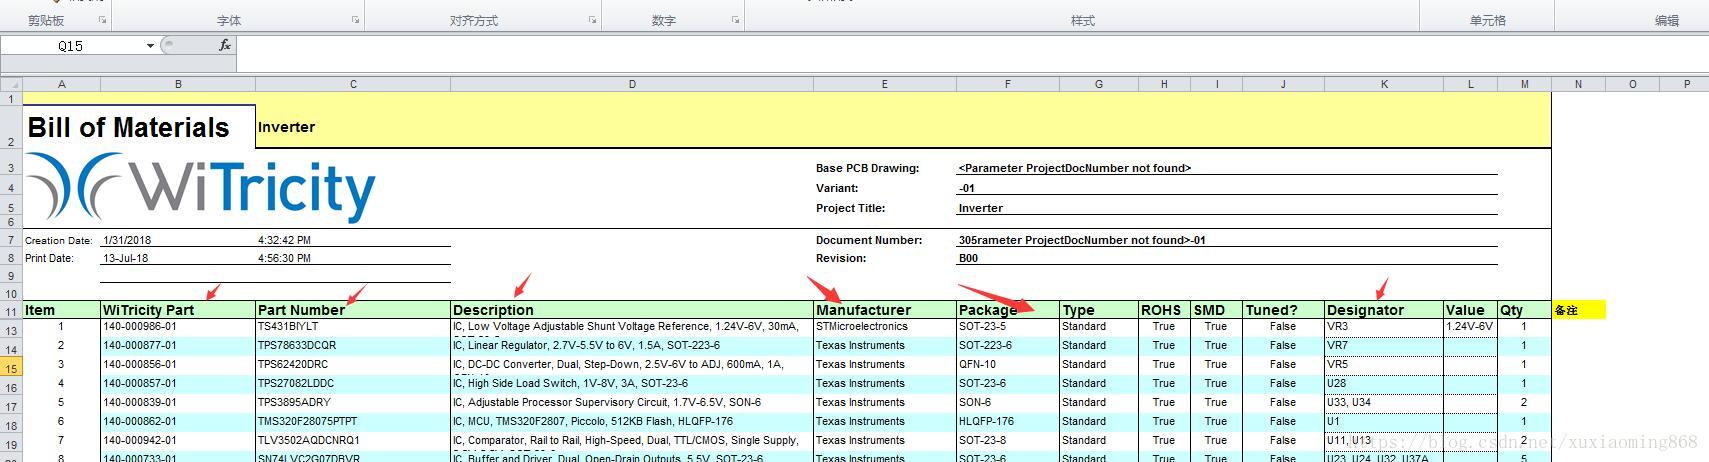The width and height of the screenshot is (1709, 462).
Task: Select package cell 'QFN-10'
Action: click(x=1008, y=364)
